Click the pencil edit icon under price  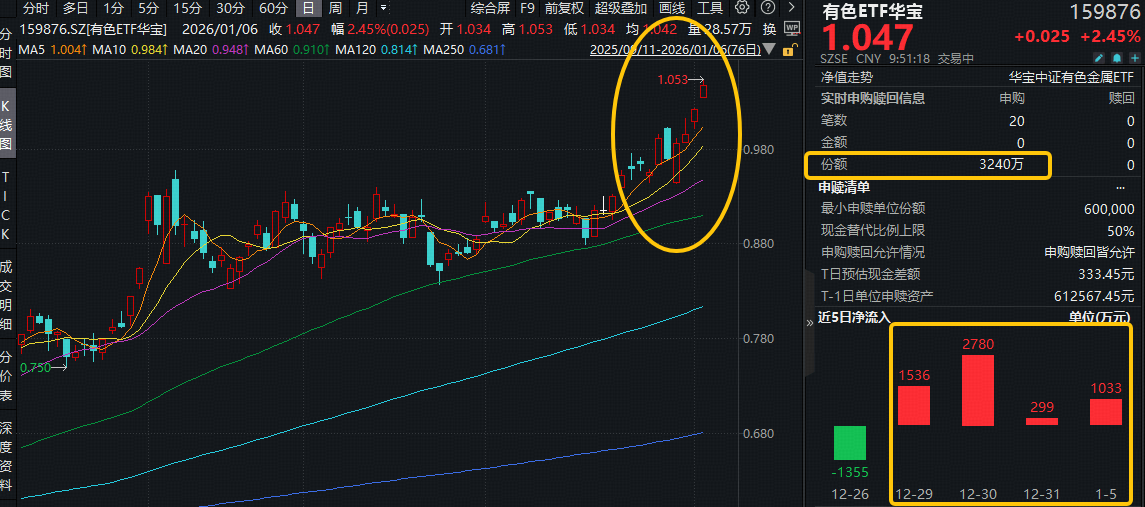[1098, 59]
